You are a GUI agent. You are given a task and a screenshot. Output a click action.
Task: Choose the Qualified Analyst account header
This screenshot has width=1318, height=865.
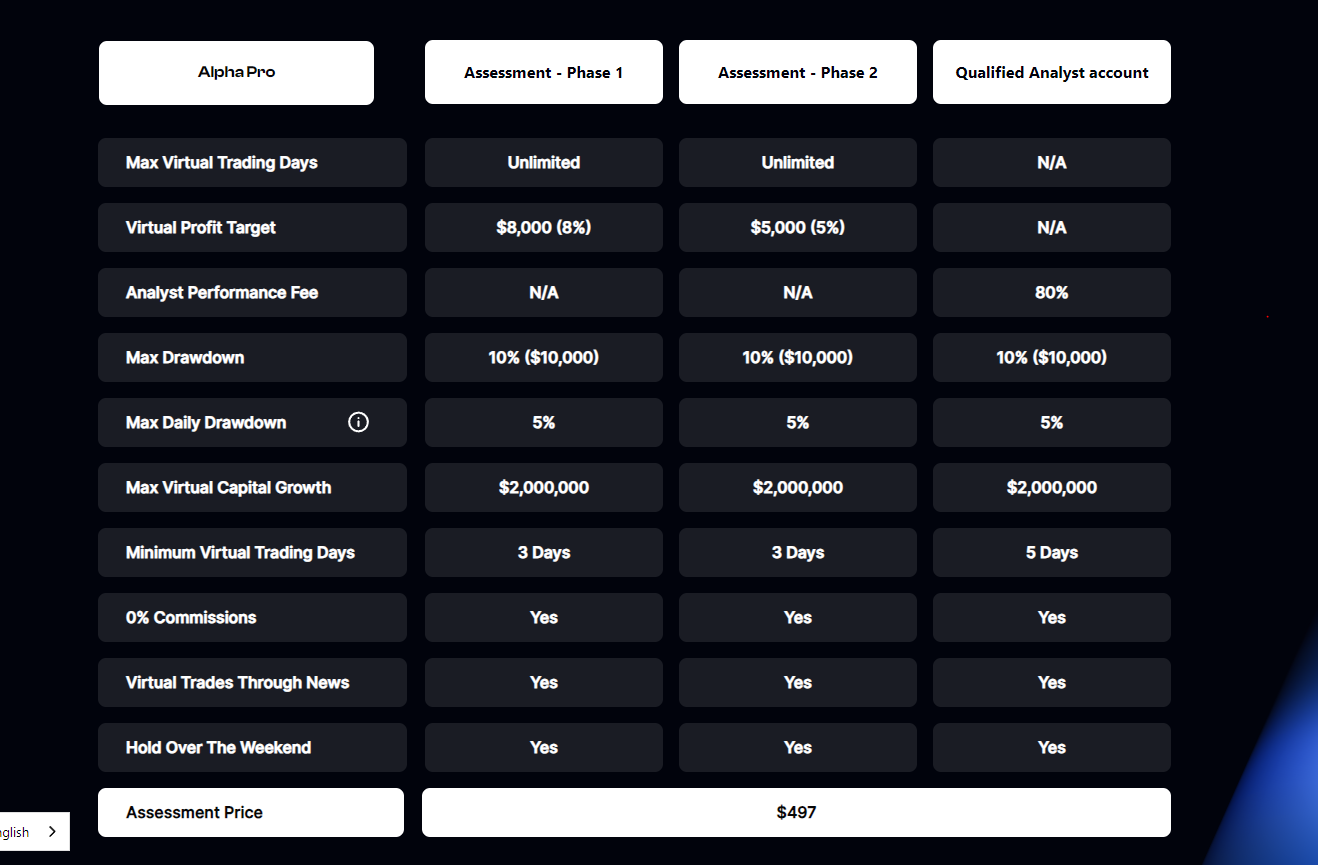click(1052, 72)
